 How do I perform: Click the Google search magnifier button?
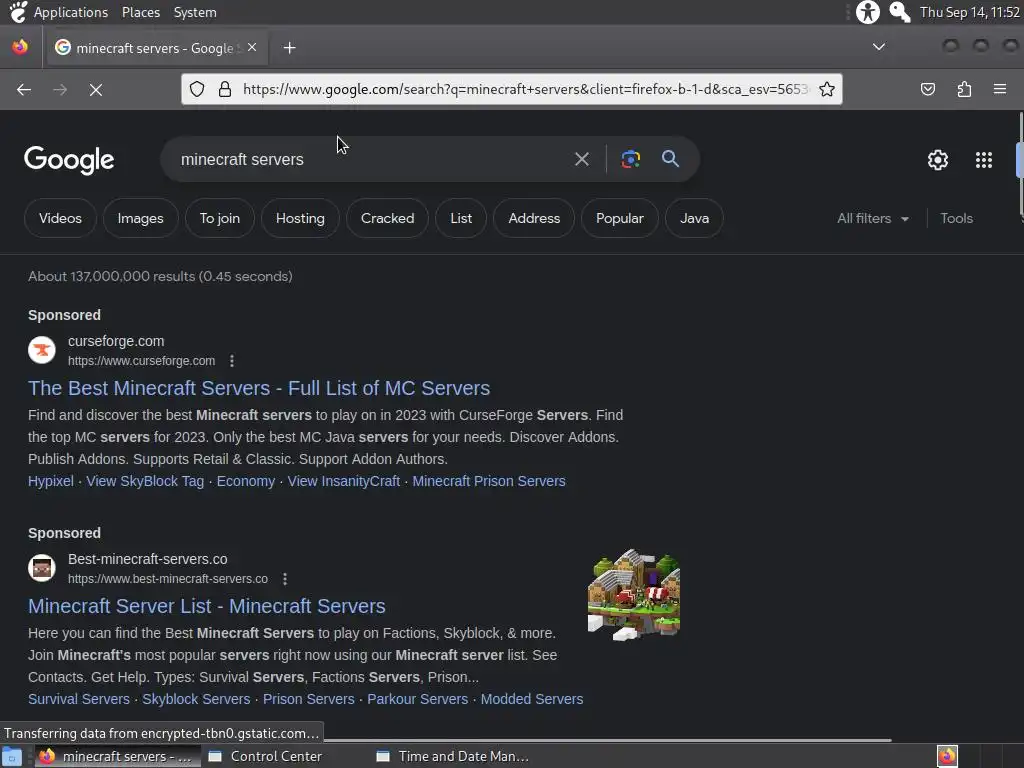pyautogui.click(x=670, y=158)
